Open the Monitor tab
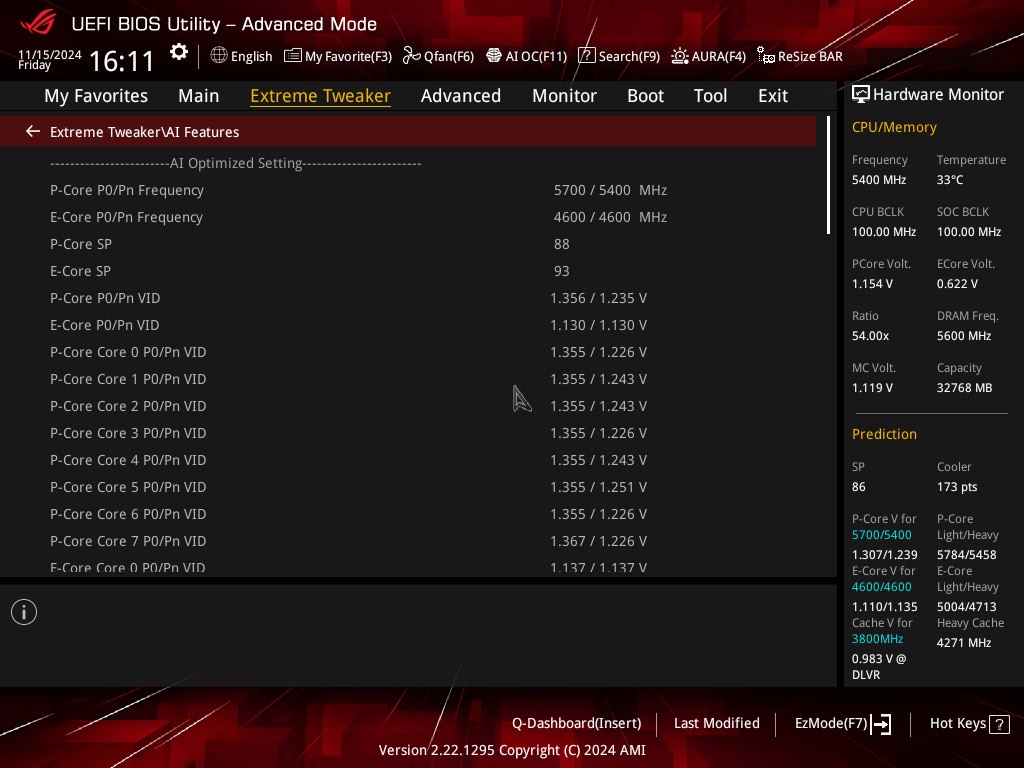1024x768 pixels. (564, 95)
